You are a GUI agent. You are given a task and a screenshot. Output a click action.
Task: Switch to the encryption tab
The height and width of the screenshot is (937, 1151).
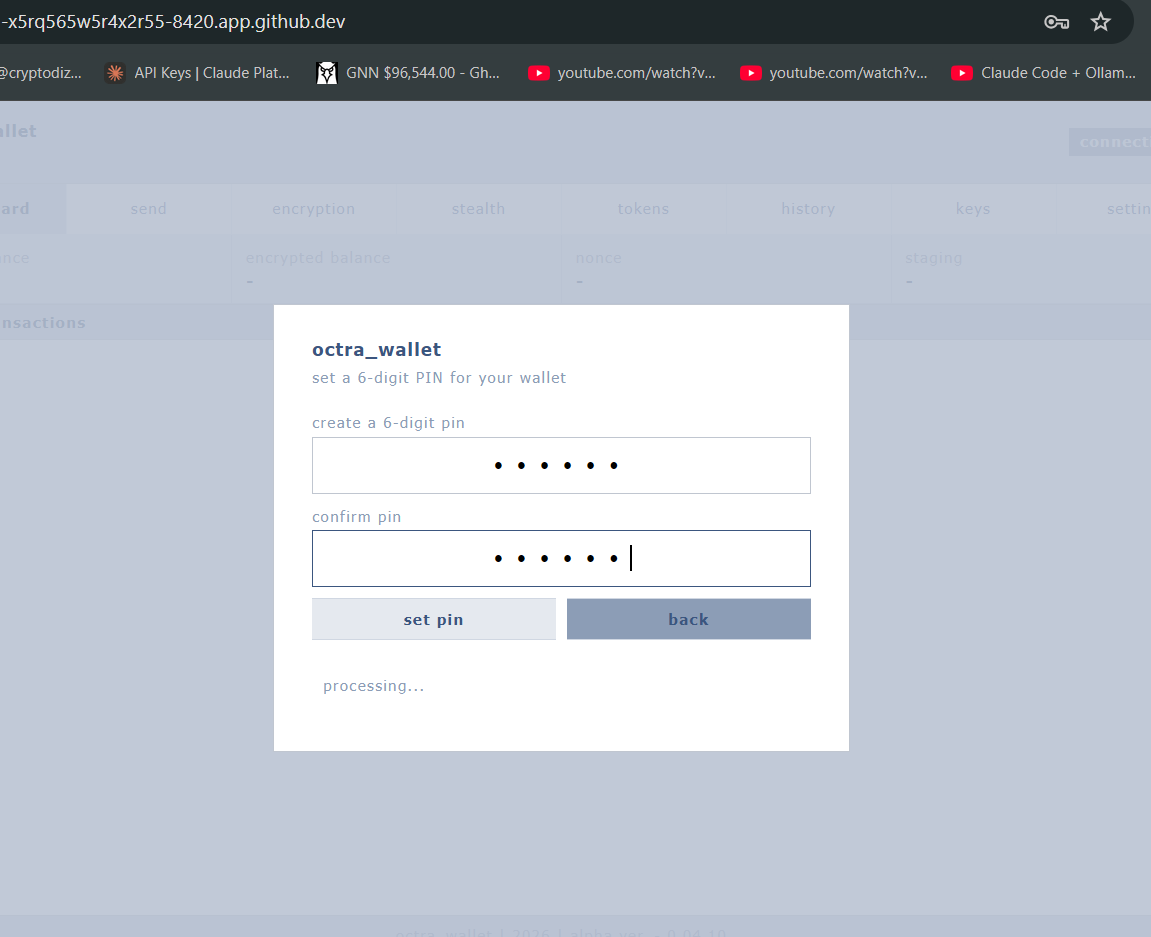coord(313,209)
